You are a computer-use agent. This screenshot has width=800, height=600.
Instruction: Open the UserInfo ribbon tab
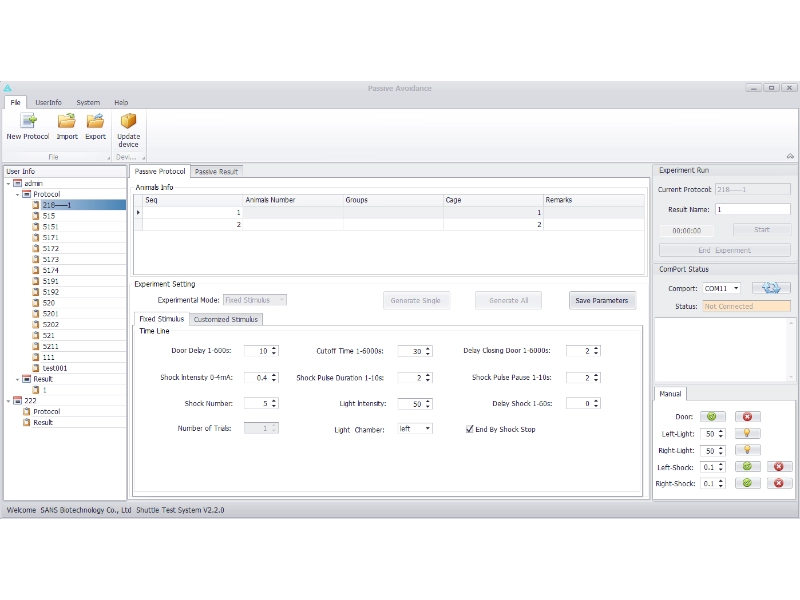click(48, 102)
